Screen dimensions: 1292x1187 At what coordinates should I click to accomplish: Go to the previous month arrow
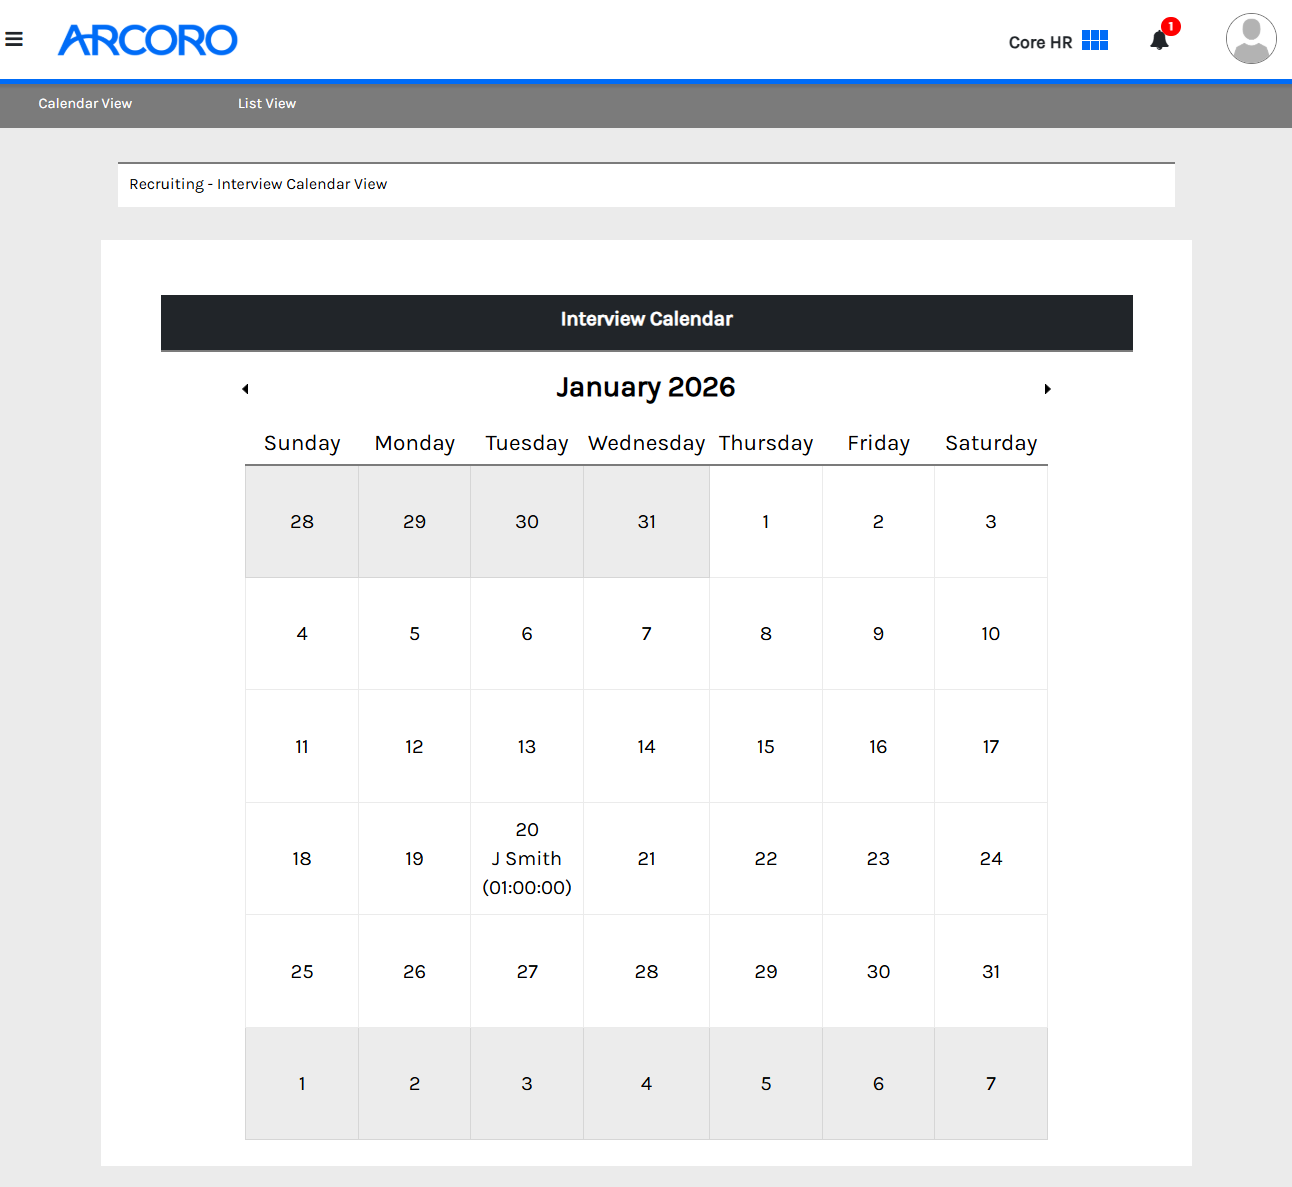click(245, 389)
